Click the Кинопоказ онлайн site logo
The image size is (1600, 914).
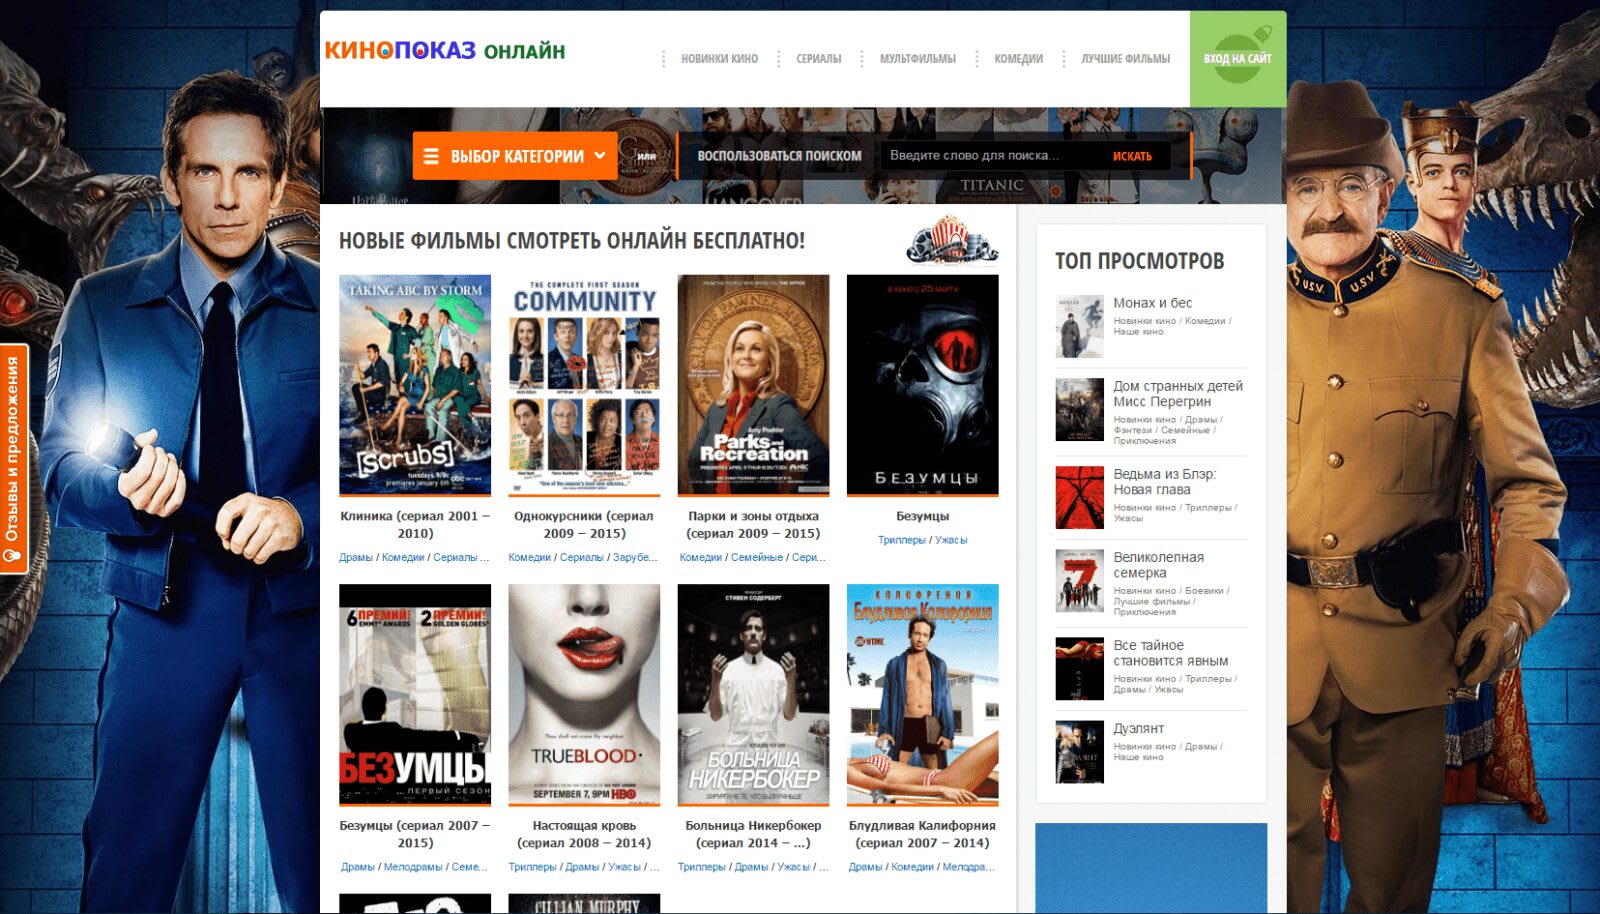tap(445, 50)
